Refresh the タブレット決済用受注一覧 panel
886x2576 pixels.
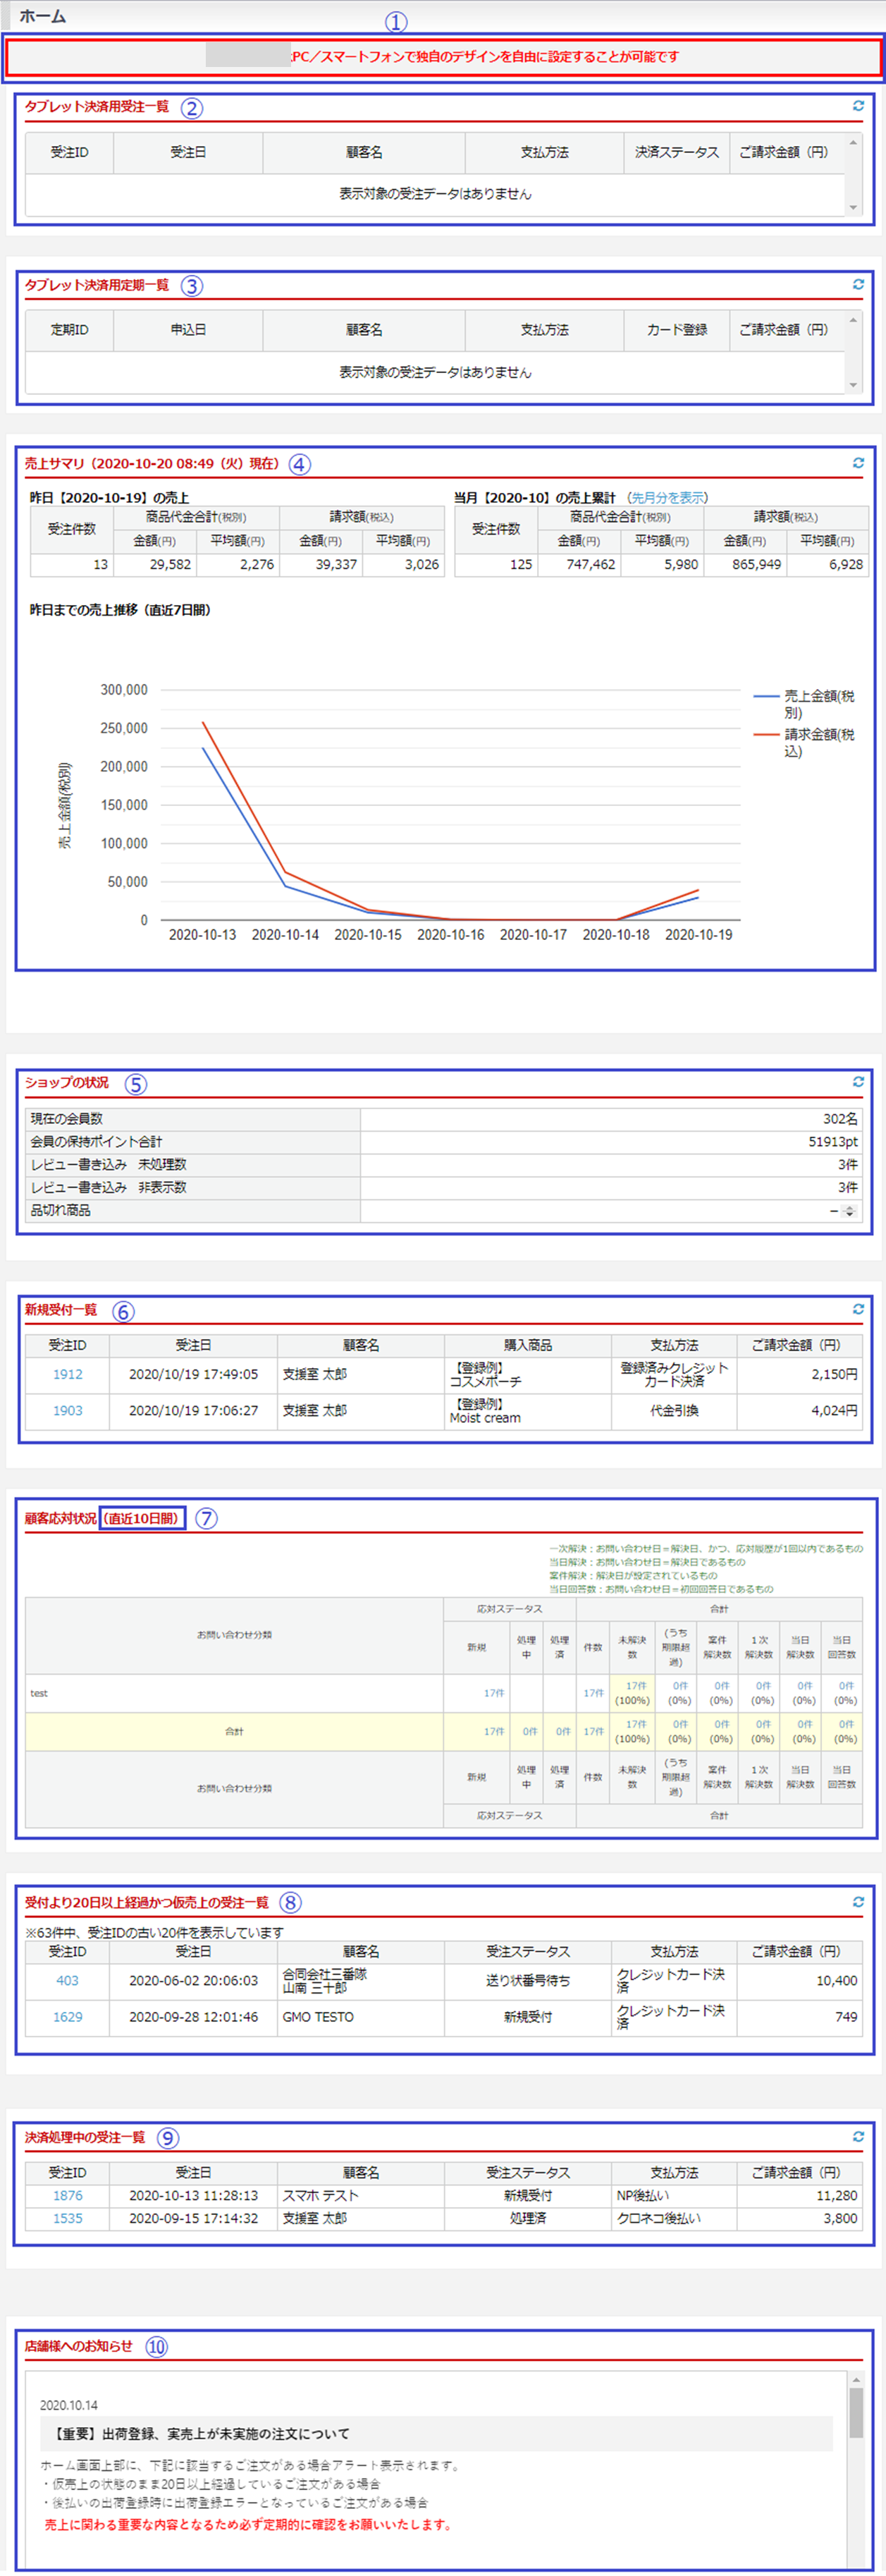858,106
